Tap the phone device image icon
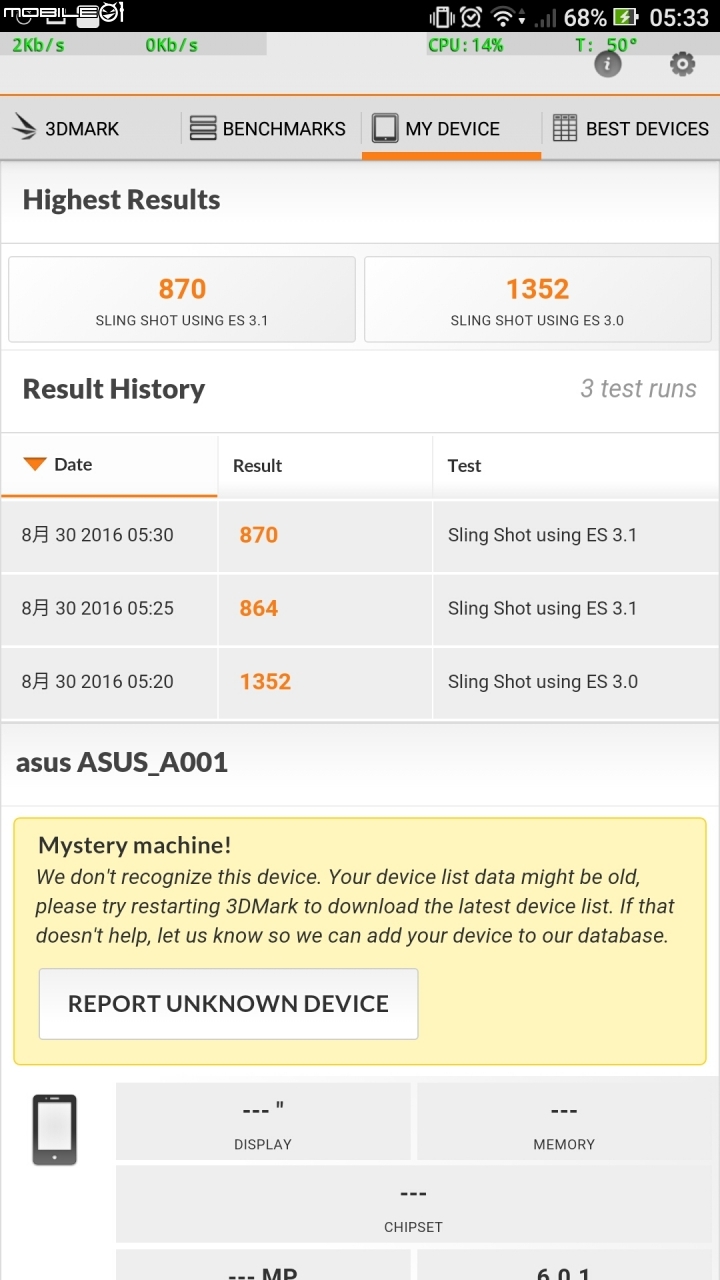This screenshot has height=1280, width=720. [x=54, y=1129]
